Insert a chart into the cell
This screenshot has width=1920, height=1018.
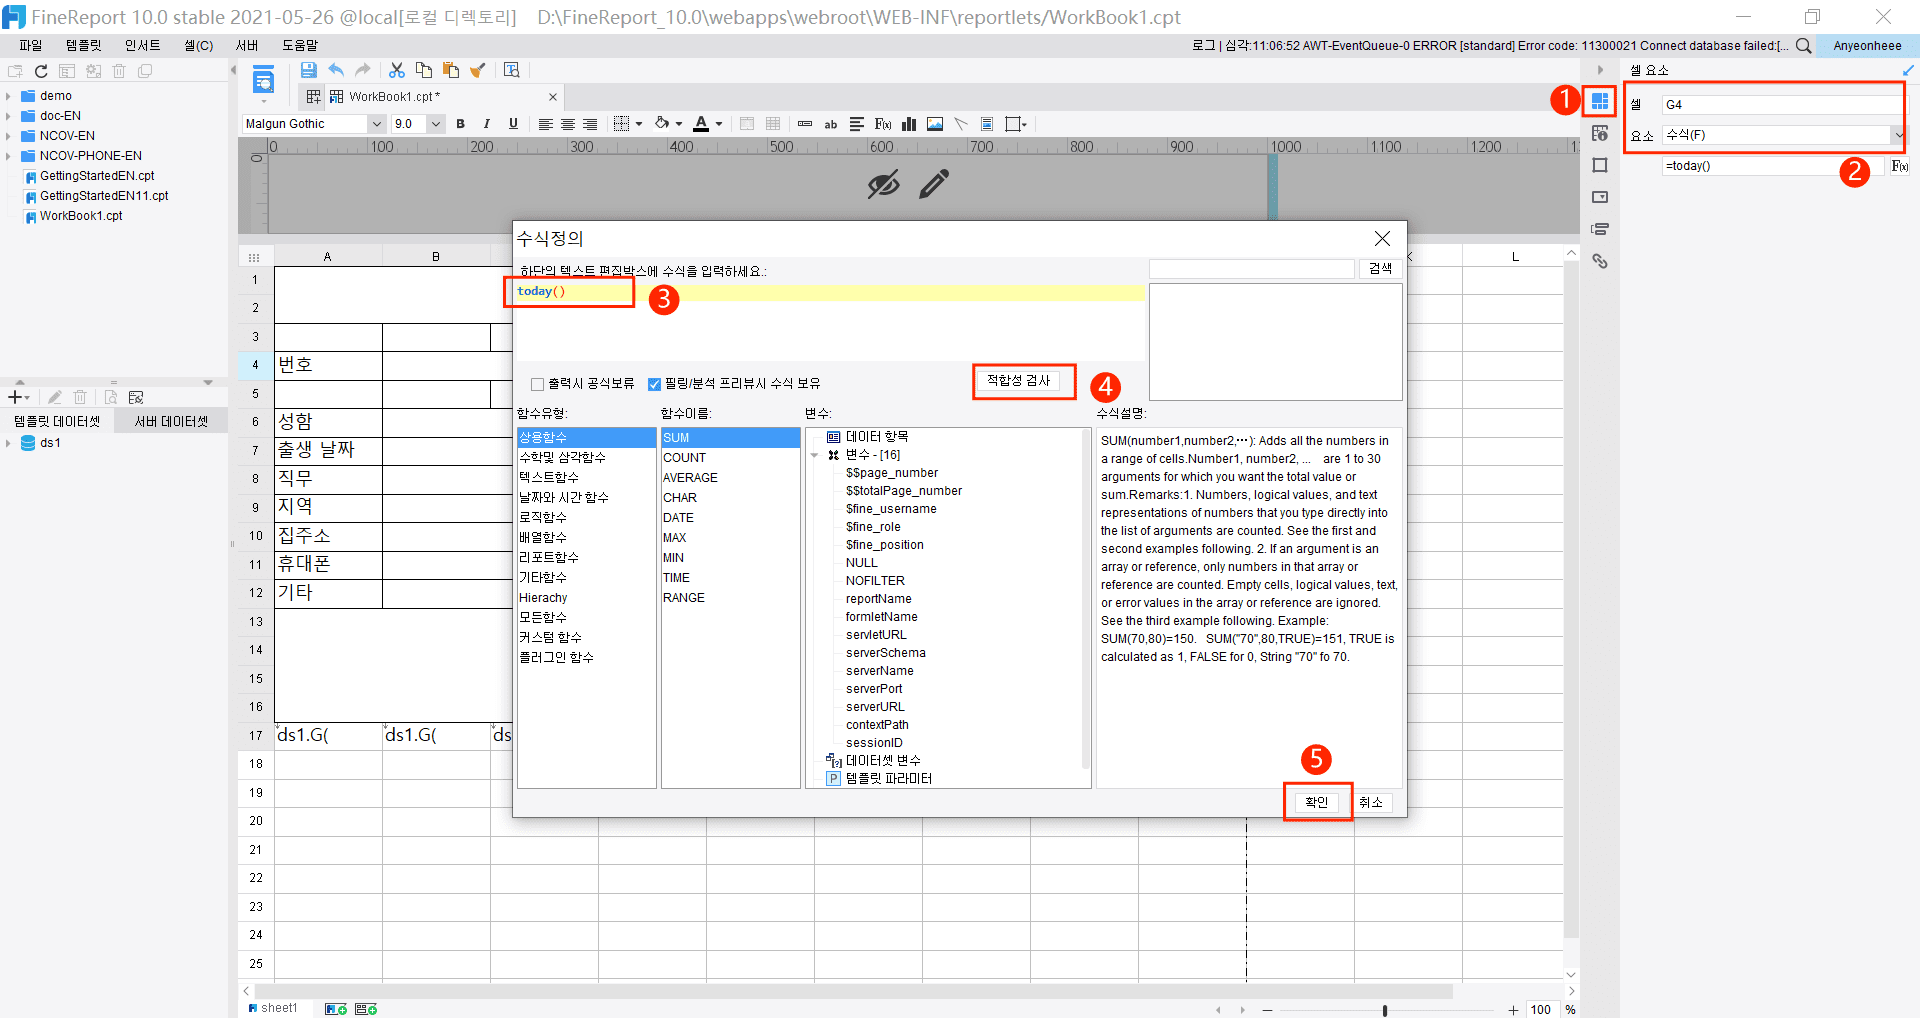pyautogui.click(x=909, y=124)
